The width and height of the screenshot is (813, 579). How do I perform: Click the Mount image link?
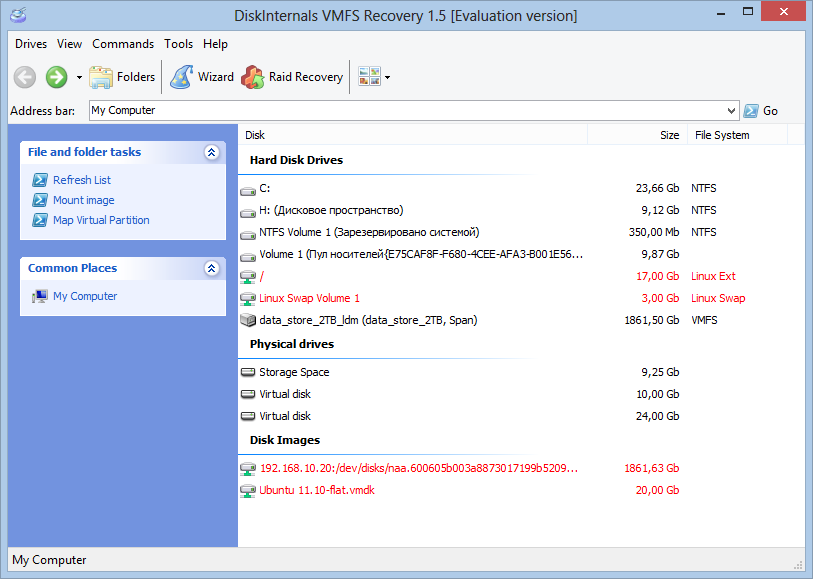click(83, 200)
